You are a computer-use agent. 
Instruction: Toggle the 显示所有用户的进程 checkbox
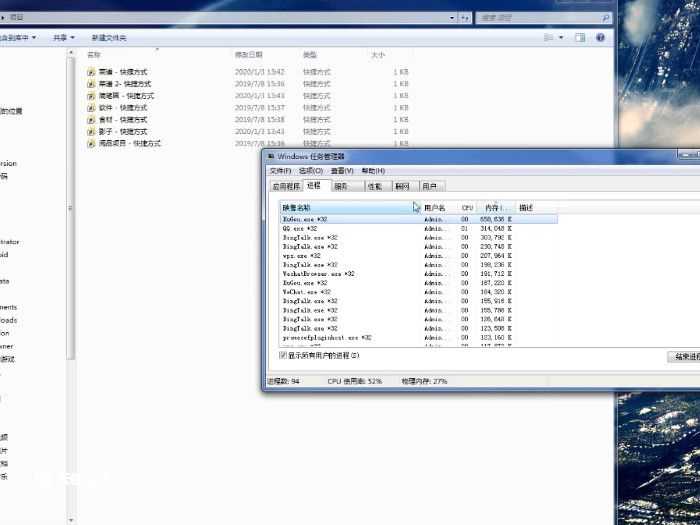pyautogui.click(x=283, y=355)
